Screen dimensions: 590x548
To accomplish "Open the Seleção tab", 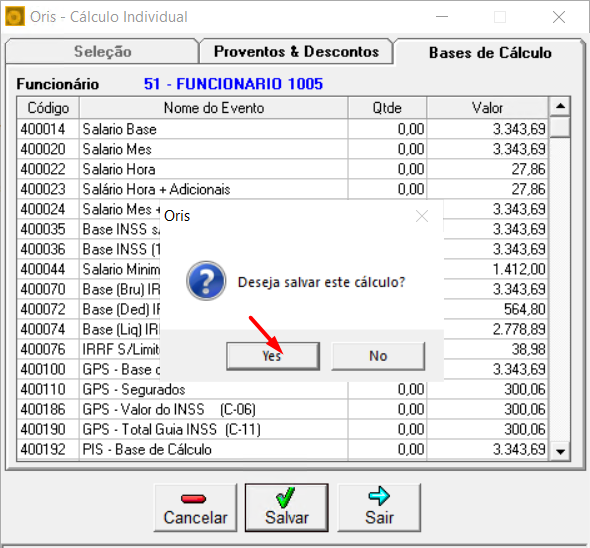I will [x=102, y=52].
